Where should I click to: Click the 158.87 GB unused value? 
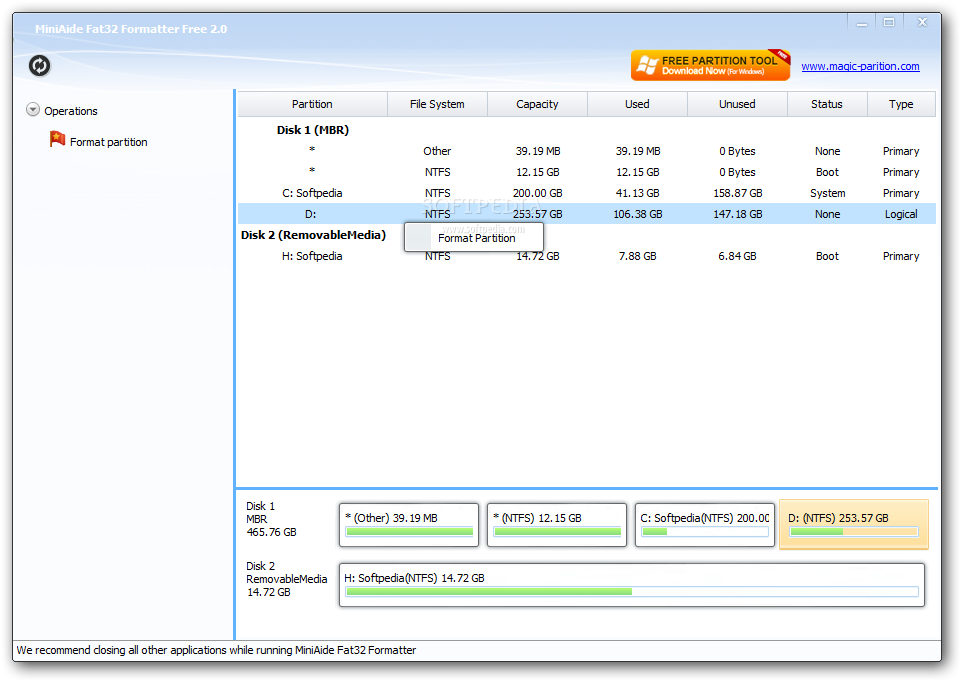click(737, 193)
